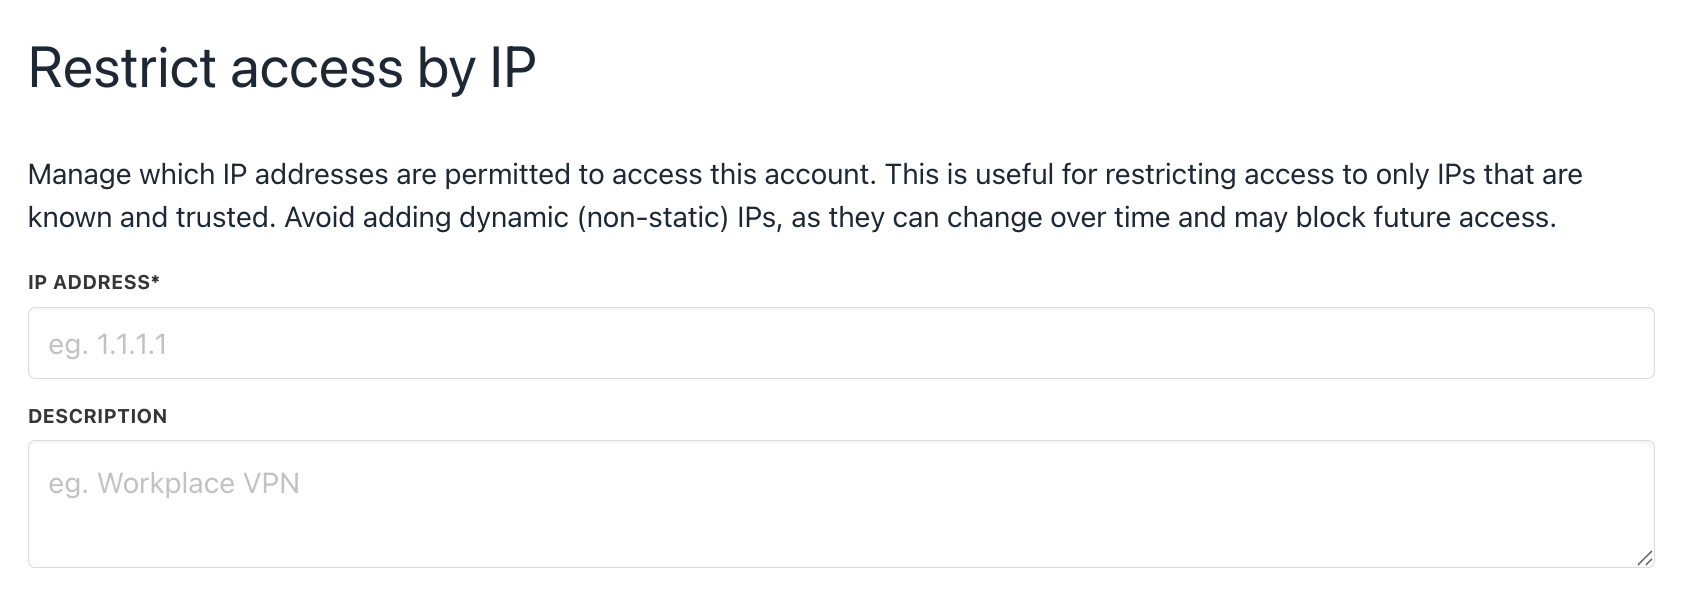Click the required asterisk after IP ADDRESS
The width and height of the screenshot is (1694, 602).
(x=156, y=281)
